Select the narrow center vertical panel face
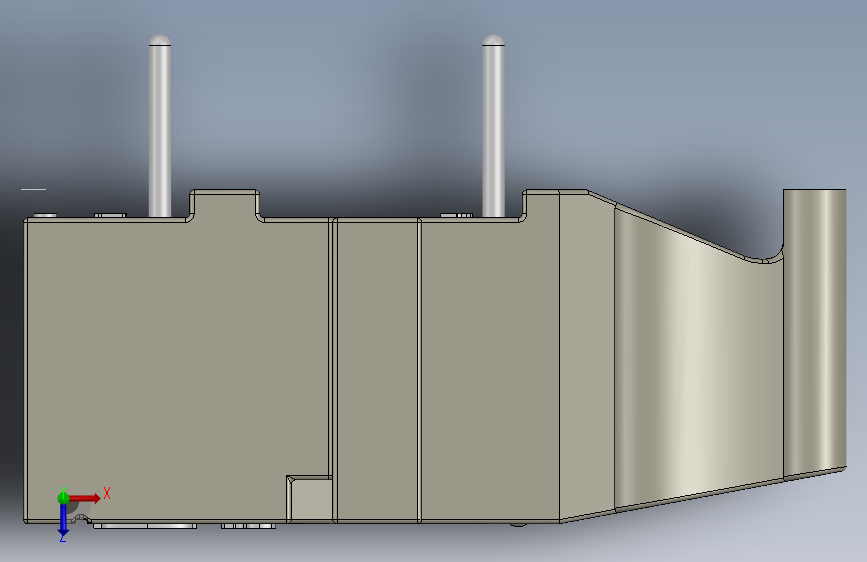The image size is (867, 562). (x=377, y=370)
